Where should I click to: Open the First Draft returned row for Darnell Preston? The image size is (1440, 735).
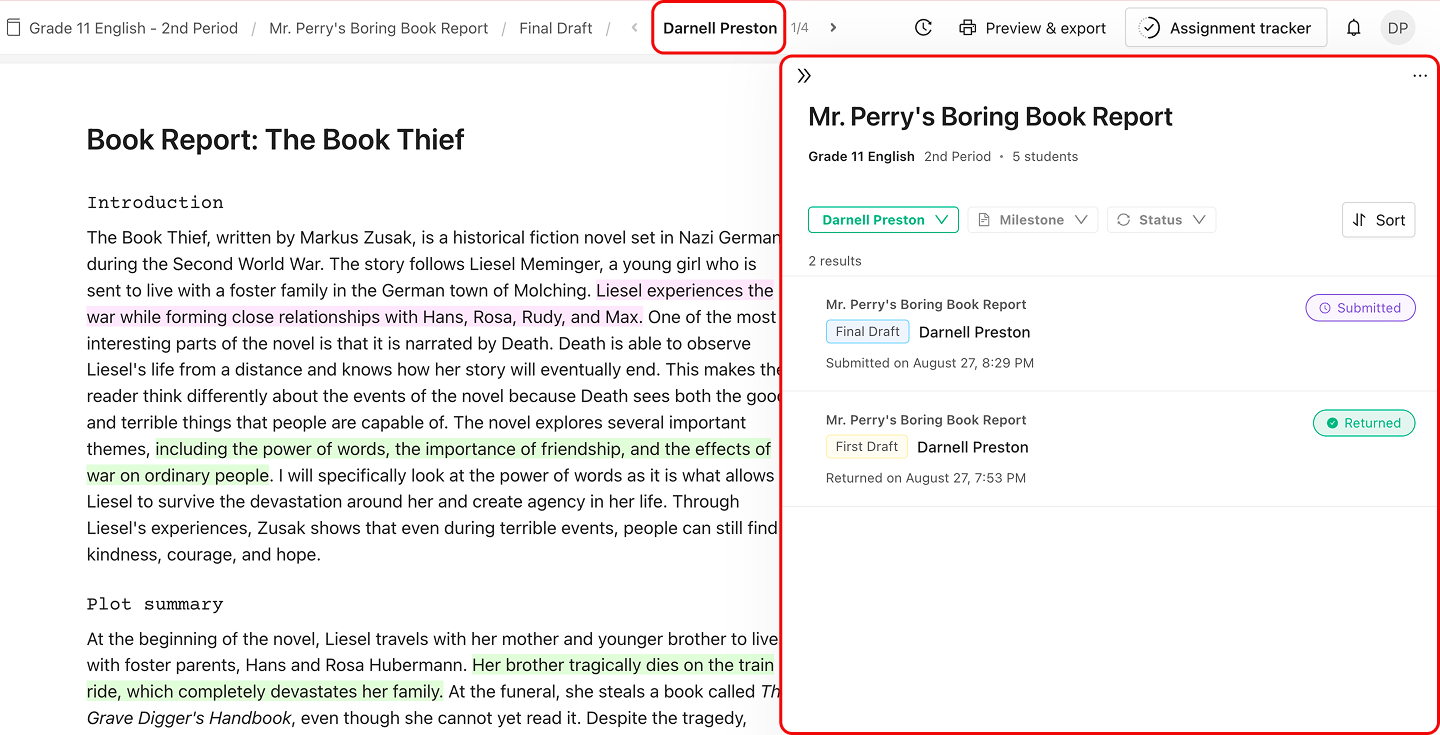tap(1110, 449)
